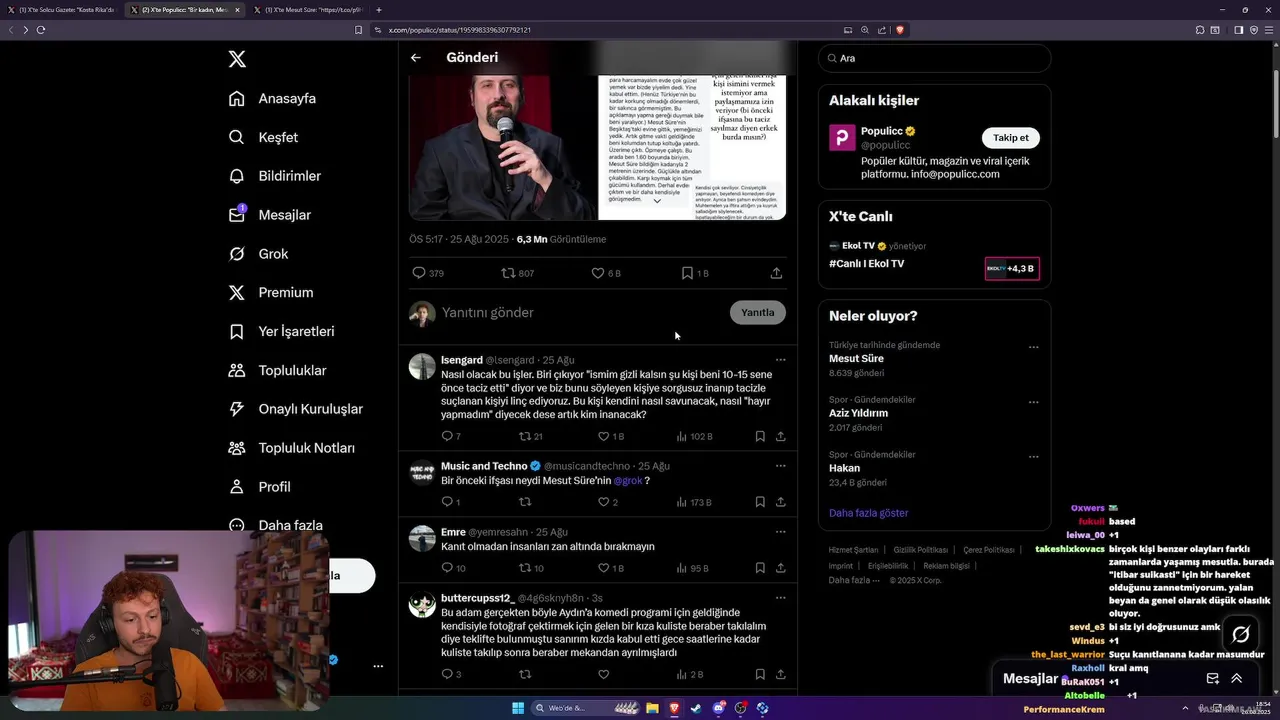
Task: Open the Grok floating button
Action: pyautogui.click(x=1241, y=634)
